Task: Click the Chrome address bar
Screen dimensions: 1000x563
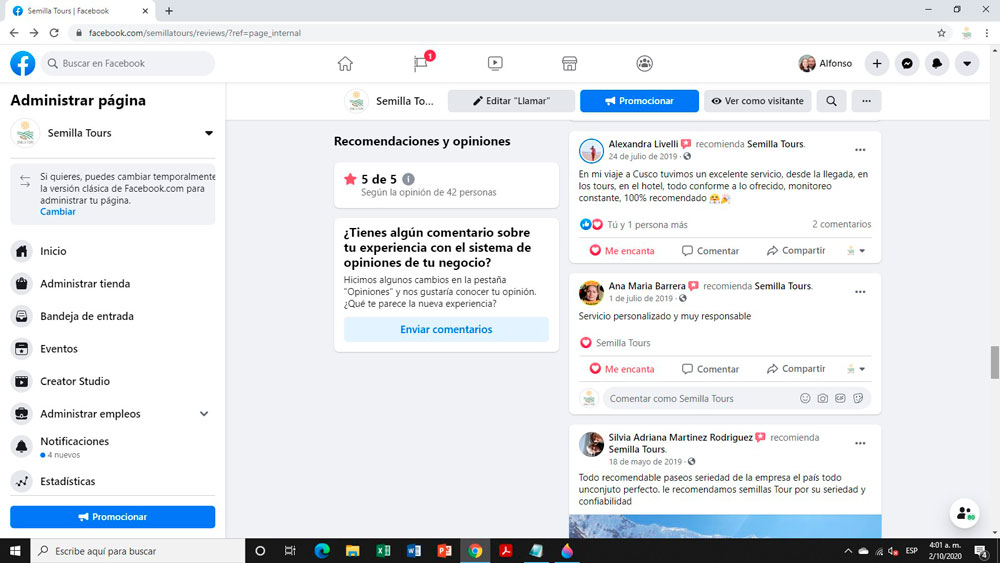Action: point(504,33)
